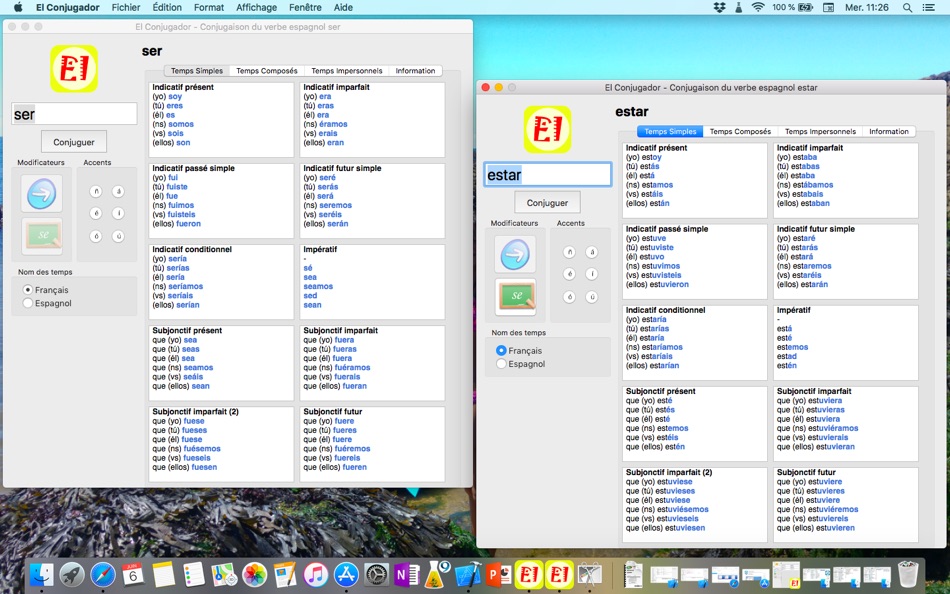Image resolution: width=950 pixels, height=594 pixels.
Task: Insert the á accent character in the estar window
Action: tap(592, 252)
